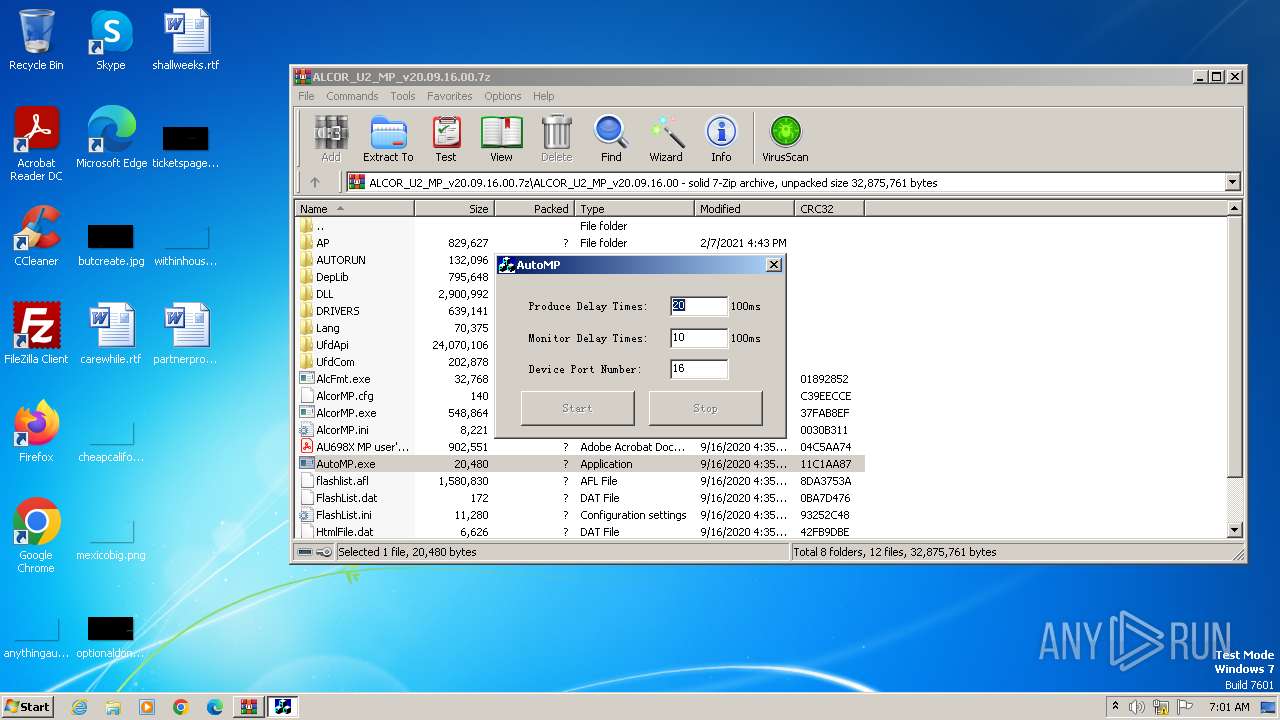The height and width of the screenshot is (720, 1280).
Task: Select the DRIVERS folder in list
Action: pos(338,311)
